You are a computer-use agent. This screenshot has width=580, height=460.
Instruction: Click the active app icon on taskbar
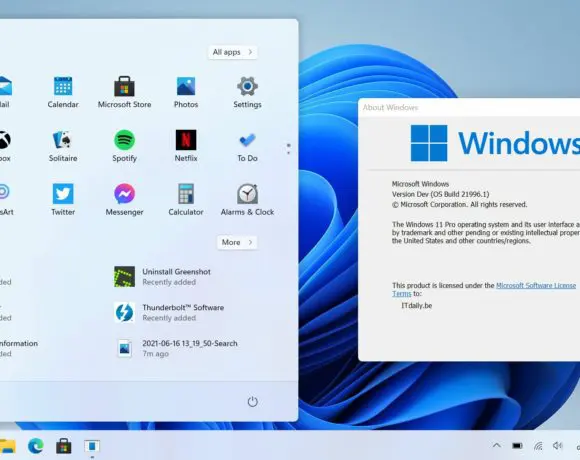click(92, 446)
